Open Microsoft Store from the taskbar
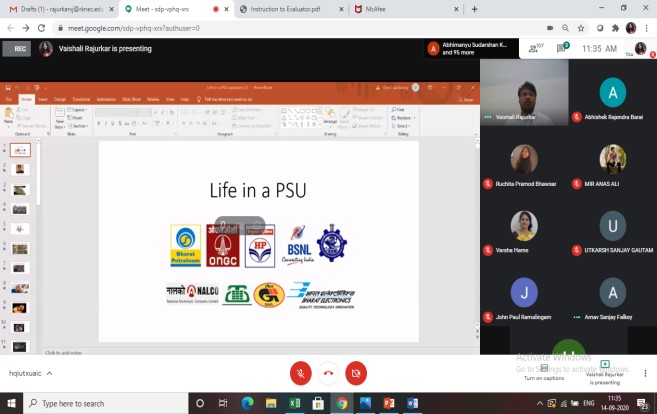This screenshot has height=414, width=657. [x=318, y=403]
